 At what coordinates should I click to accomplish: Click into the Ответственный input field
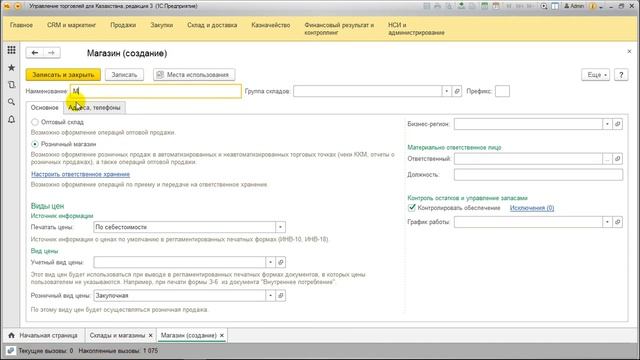pyautogui.click(x=528, y=159)
